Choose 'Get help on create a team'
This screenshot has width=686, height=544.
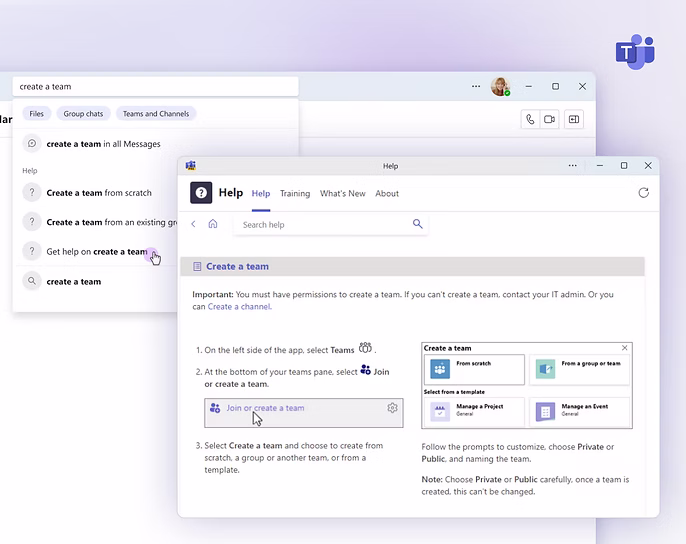coord(99,251)
